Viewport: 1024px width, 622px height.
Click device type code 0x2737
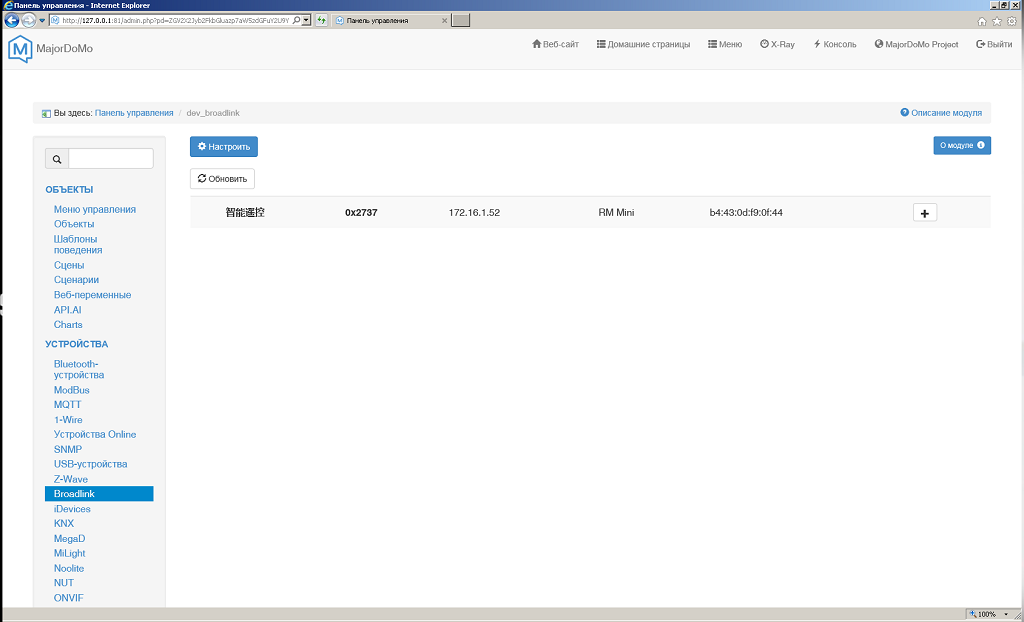(x=361, y=212)
